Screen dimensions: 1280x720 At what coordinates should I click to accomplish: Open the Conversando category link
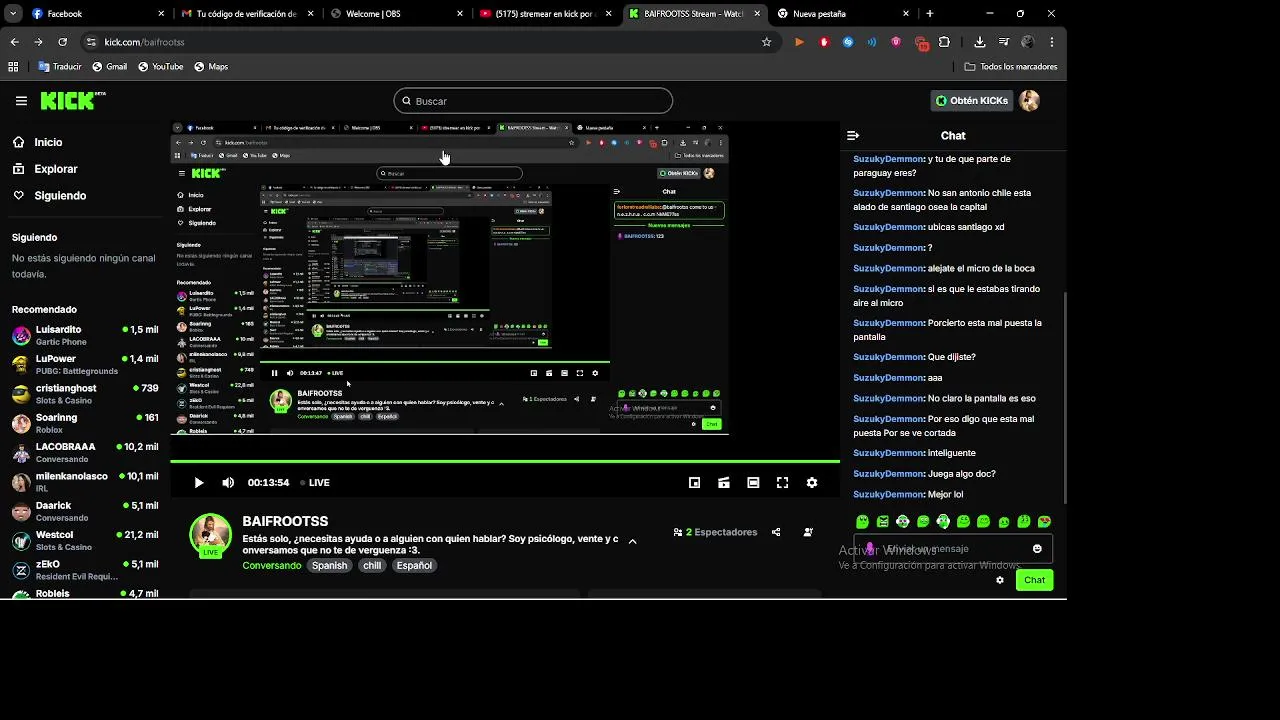tap(272, 566)
